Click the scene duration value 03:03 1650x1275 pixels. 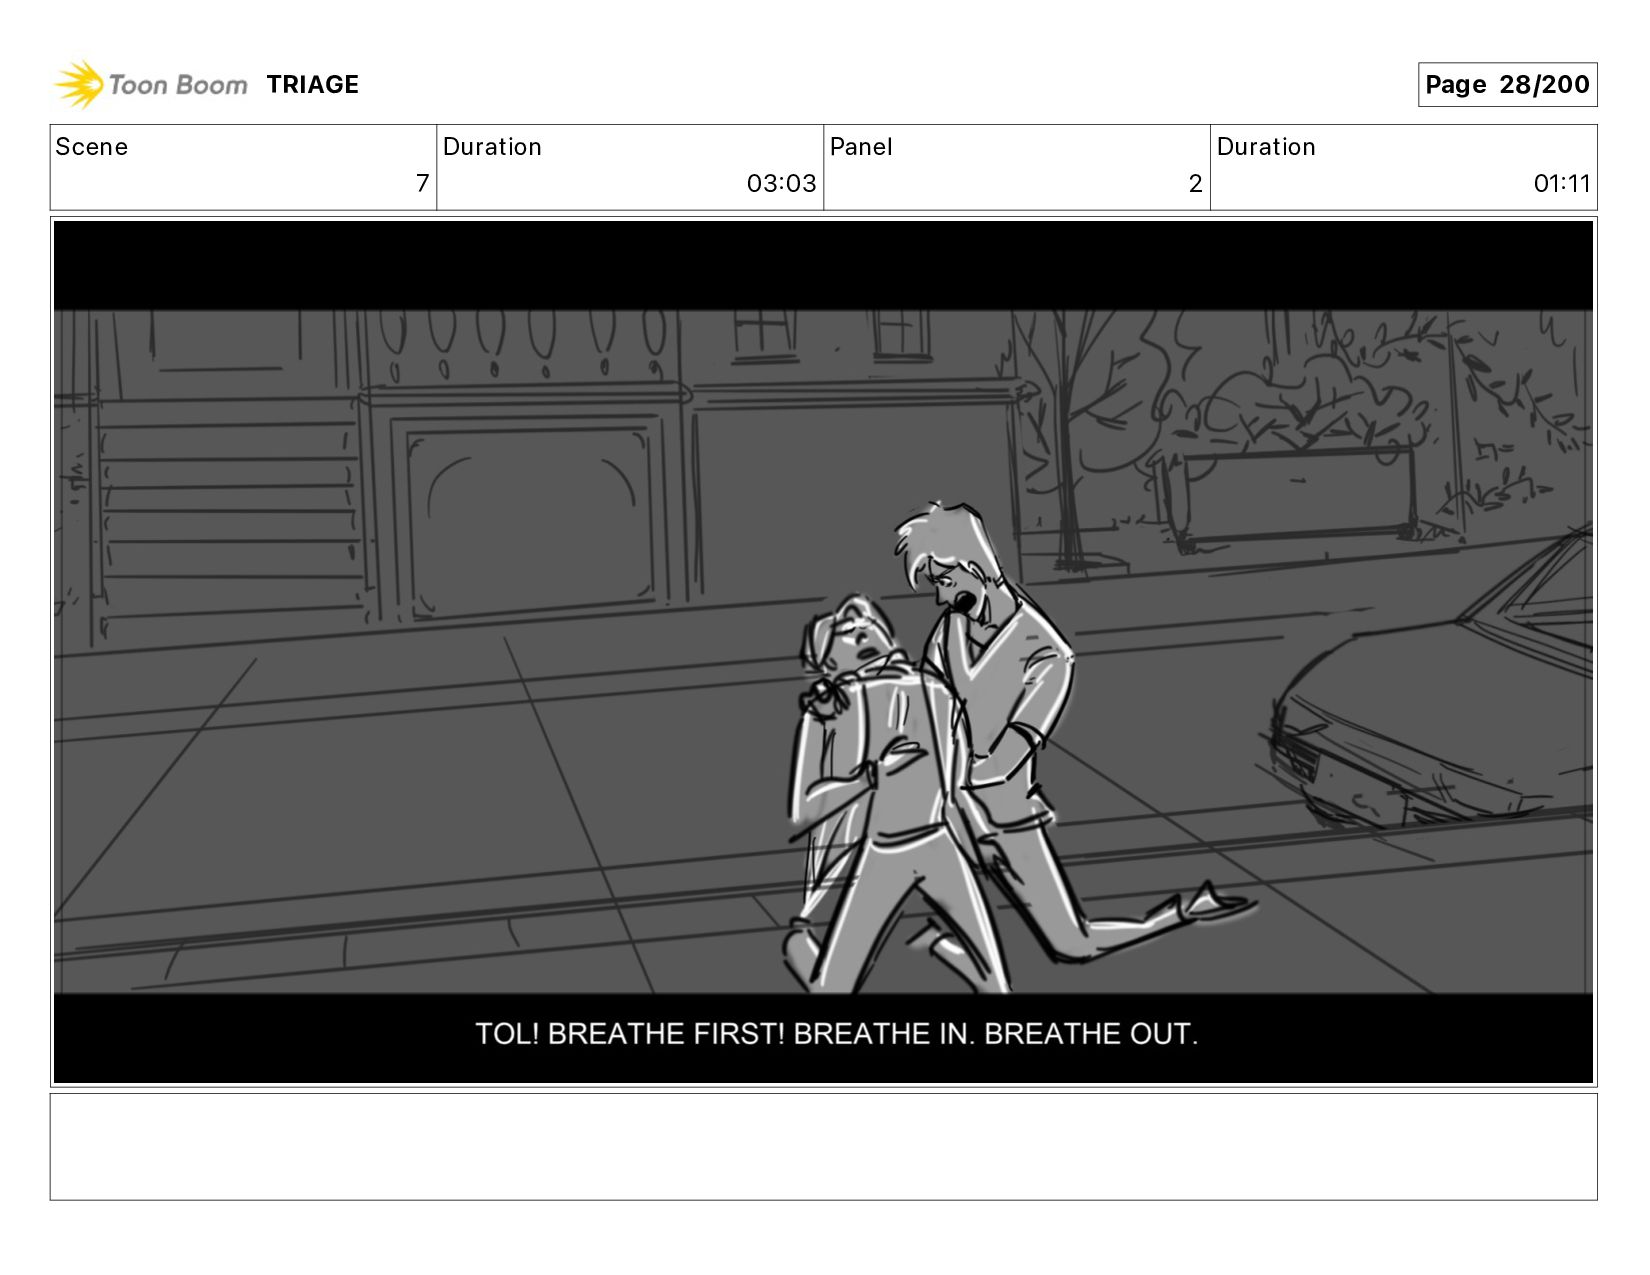(x=781, y=183)
